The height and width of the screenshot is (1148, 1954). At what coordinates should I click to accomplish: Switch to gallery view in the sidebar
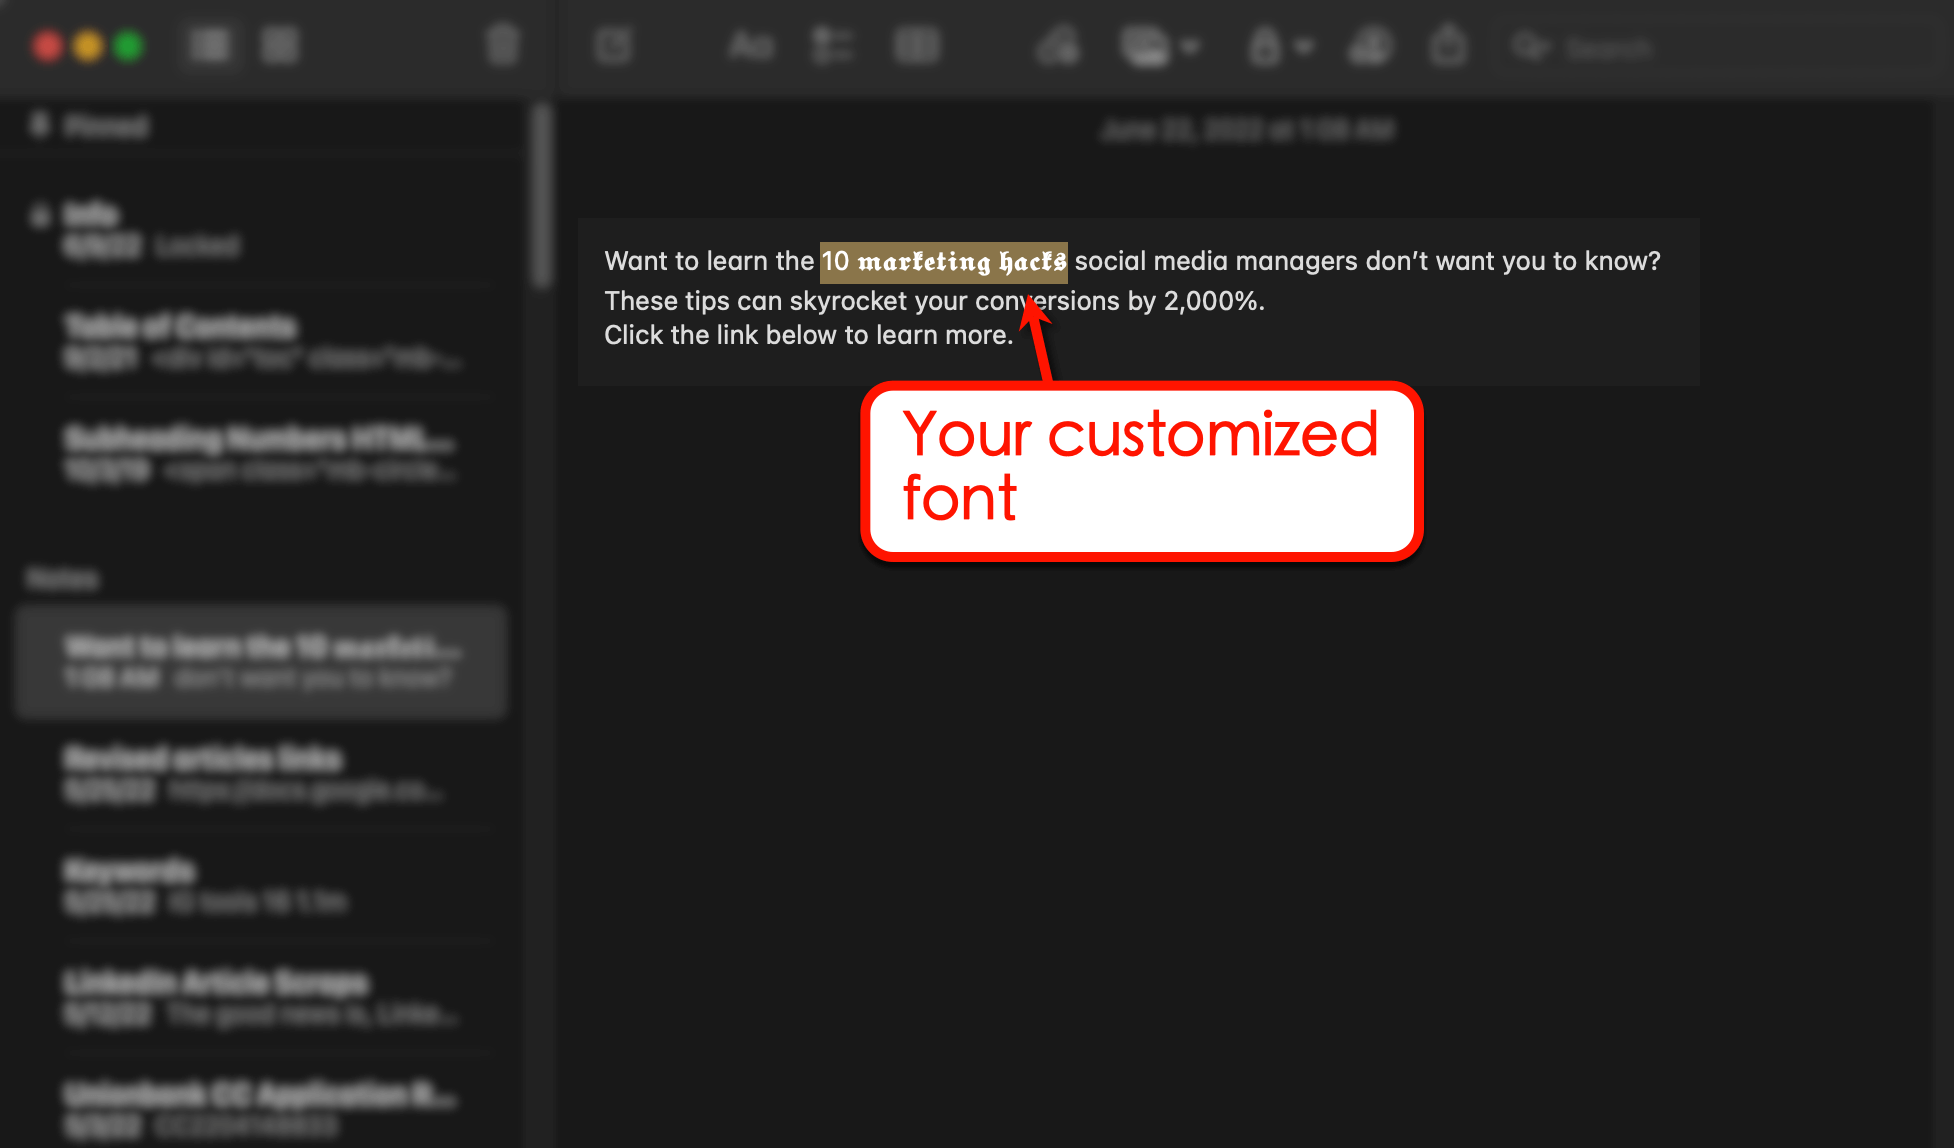(x=280, y=46)
